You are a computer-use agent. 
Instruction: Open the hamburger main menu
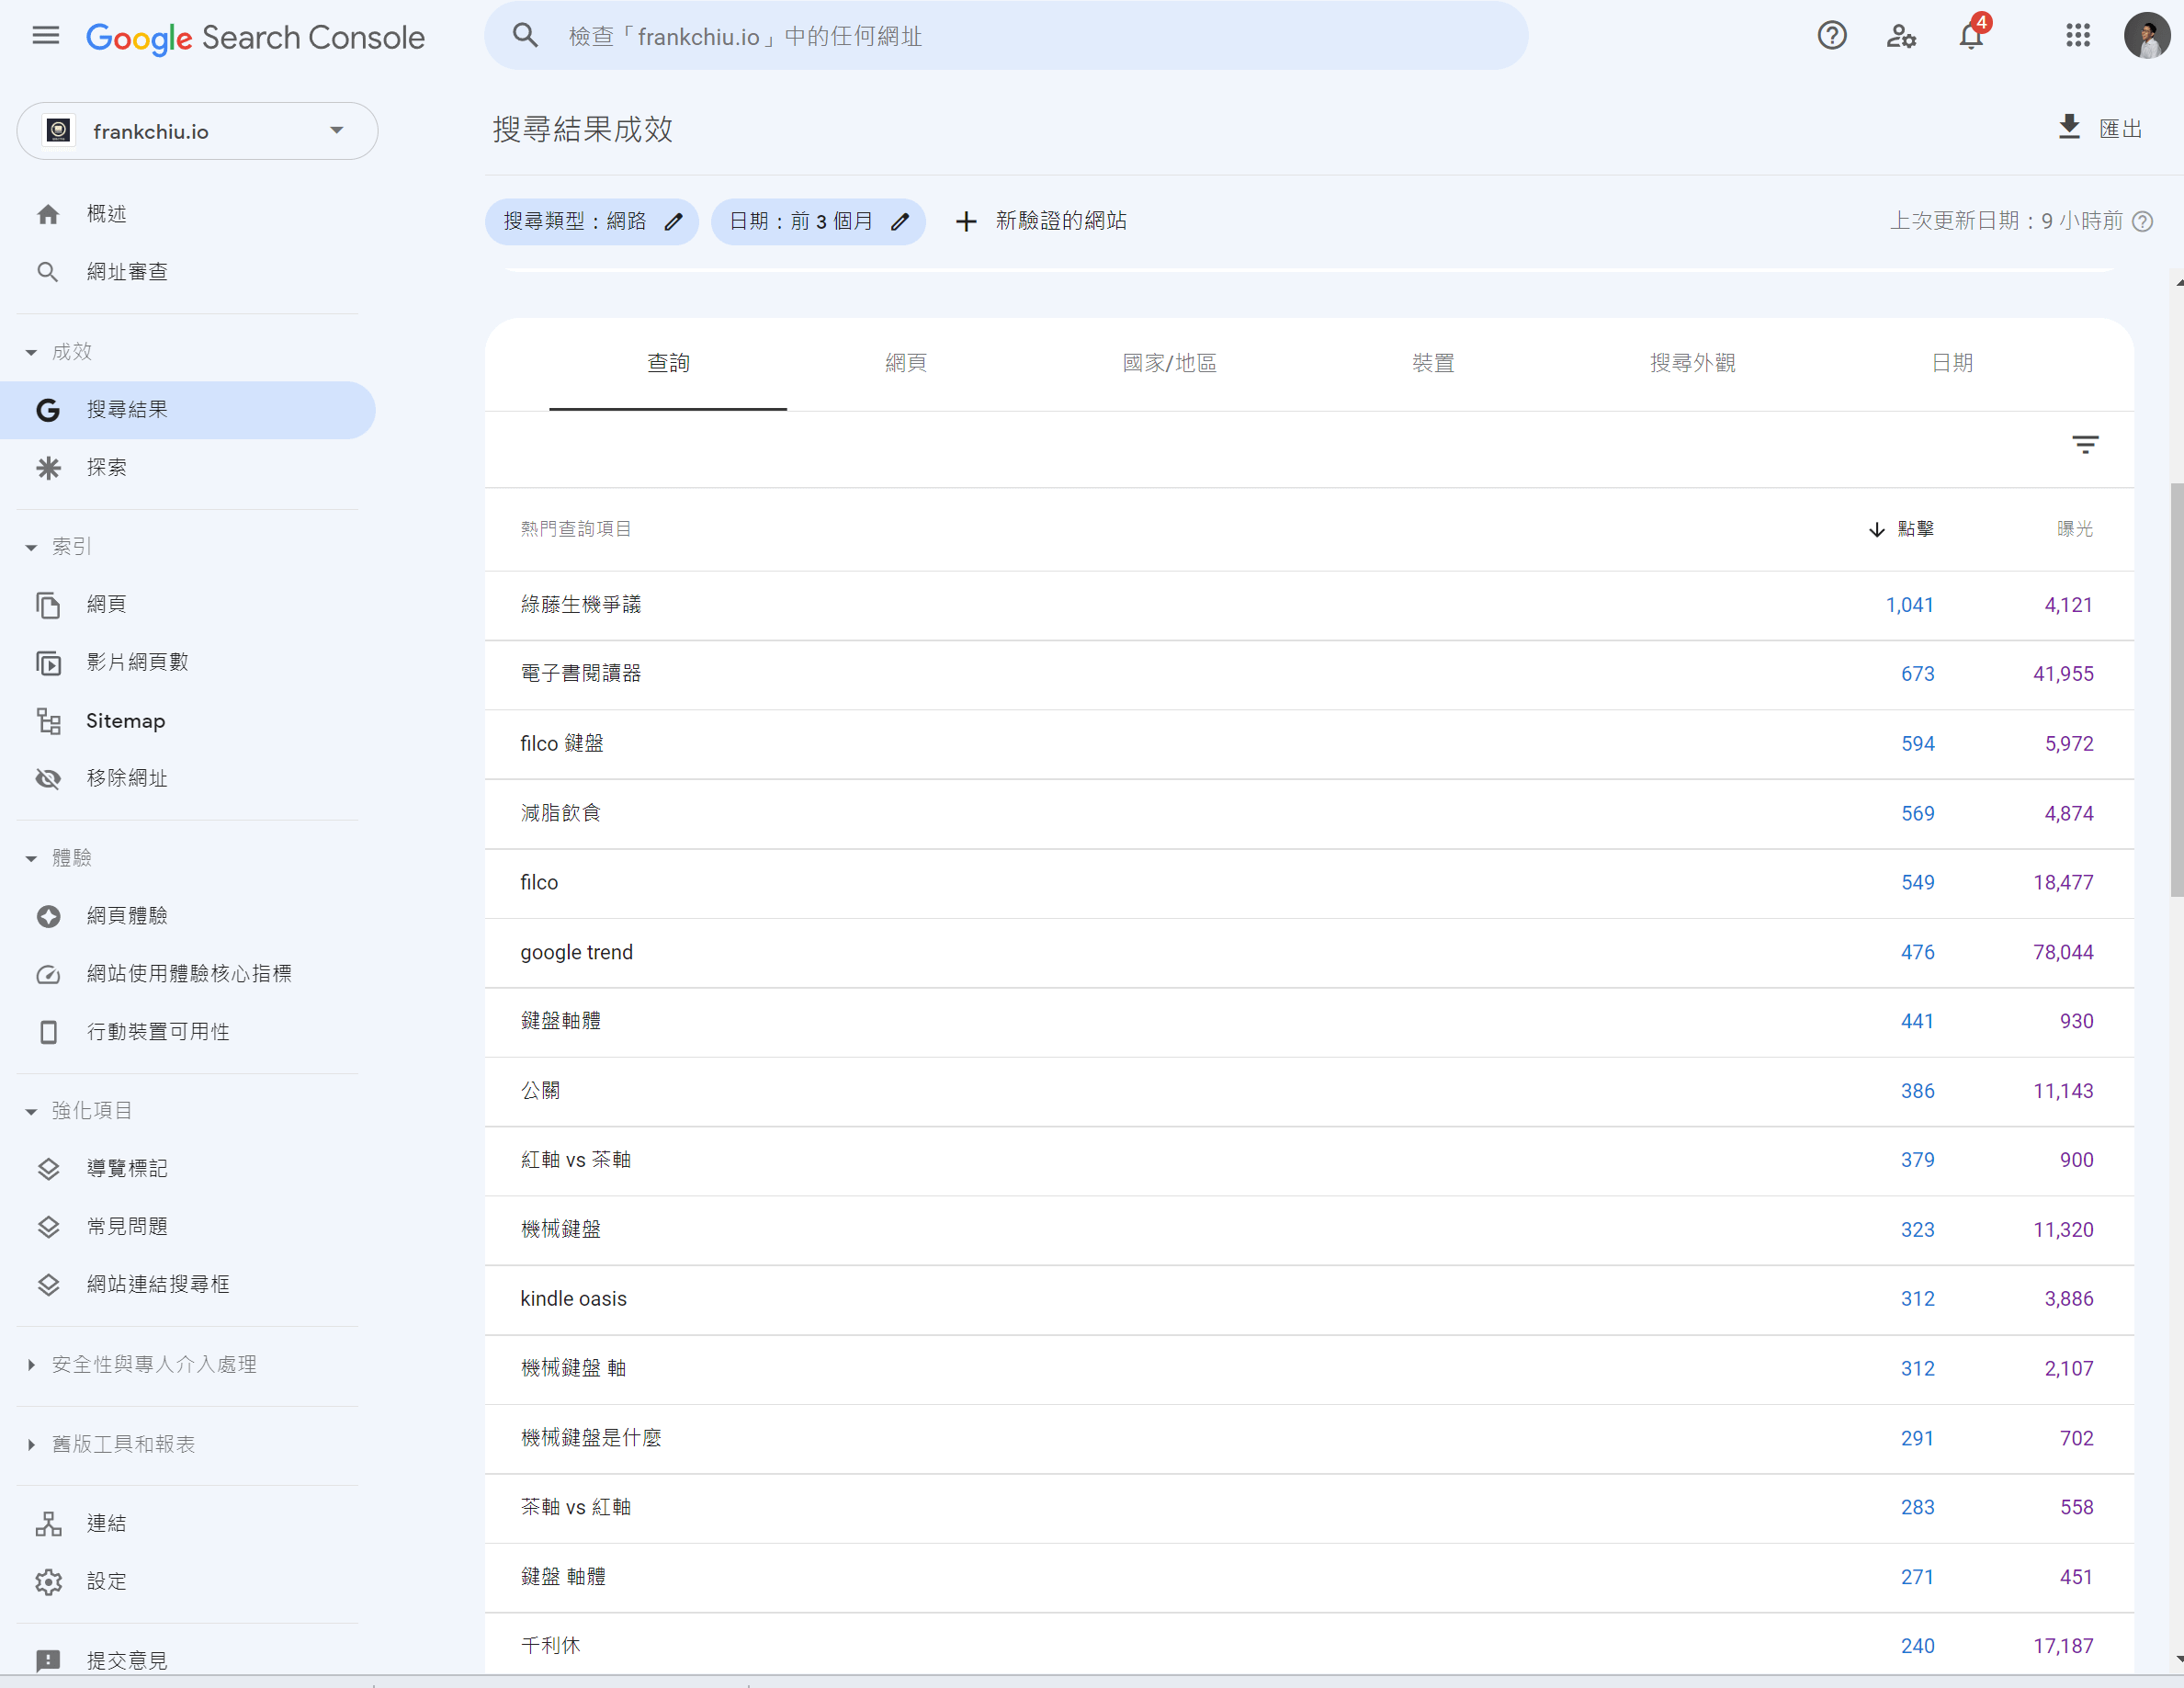point(46,37)
